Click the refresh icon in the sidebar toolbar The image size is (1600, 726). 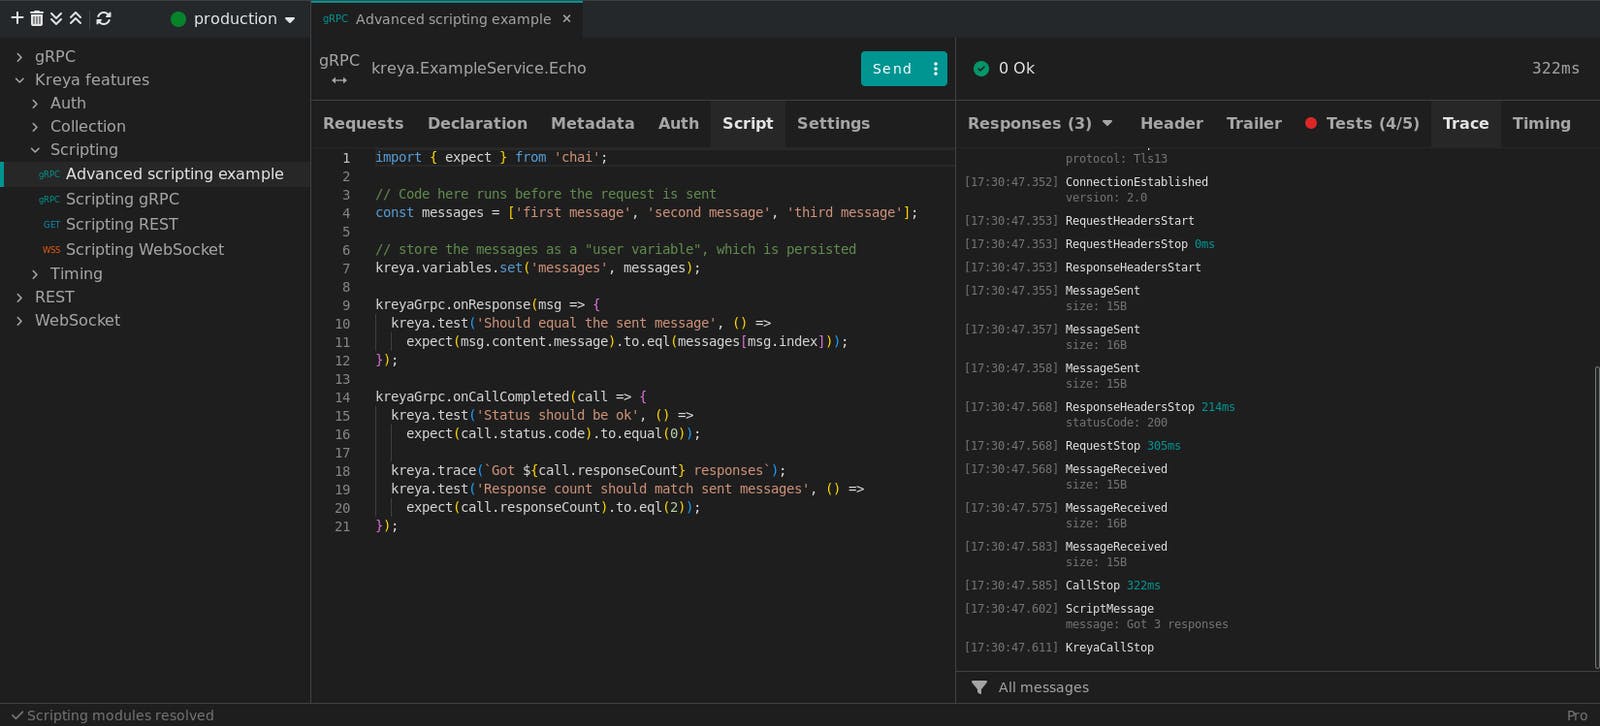[x=103, y=18]
